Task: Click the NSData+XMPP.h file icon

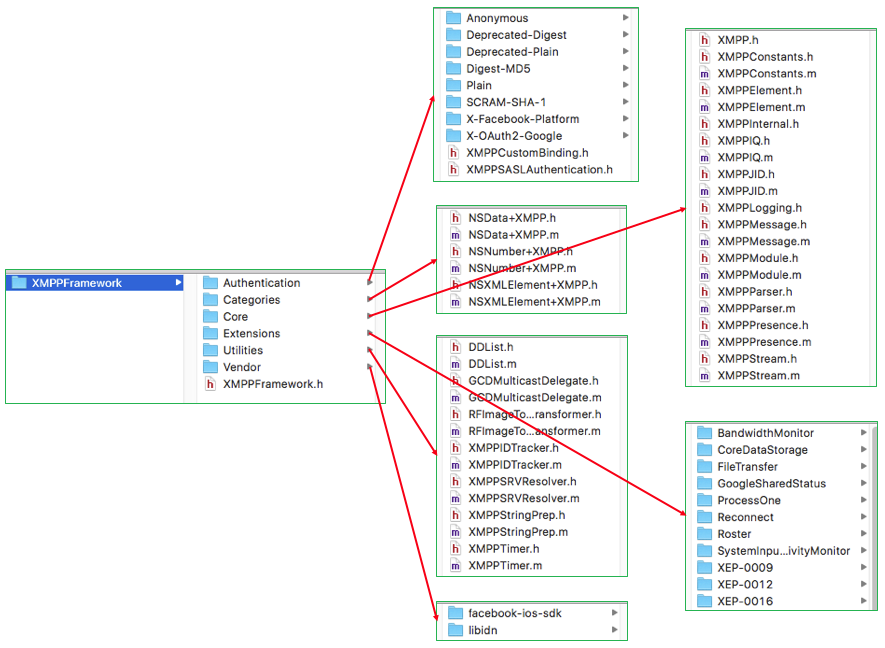Action: (455, 217)
